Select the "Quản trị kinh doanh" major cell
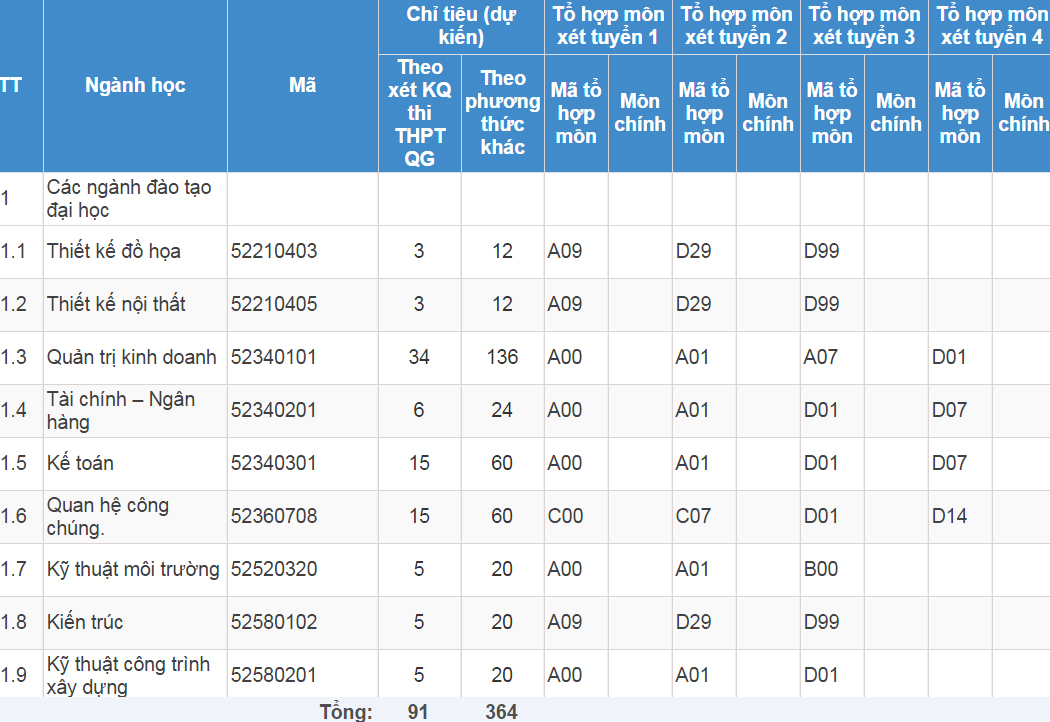The image size is (1050, 722). pos(132,357)
